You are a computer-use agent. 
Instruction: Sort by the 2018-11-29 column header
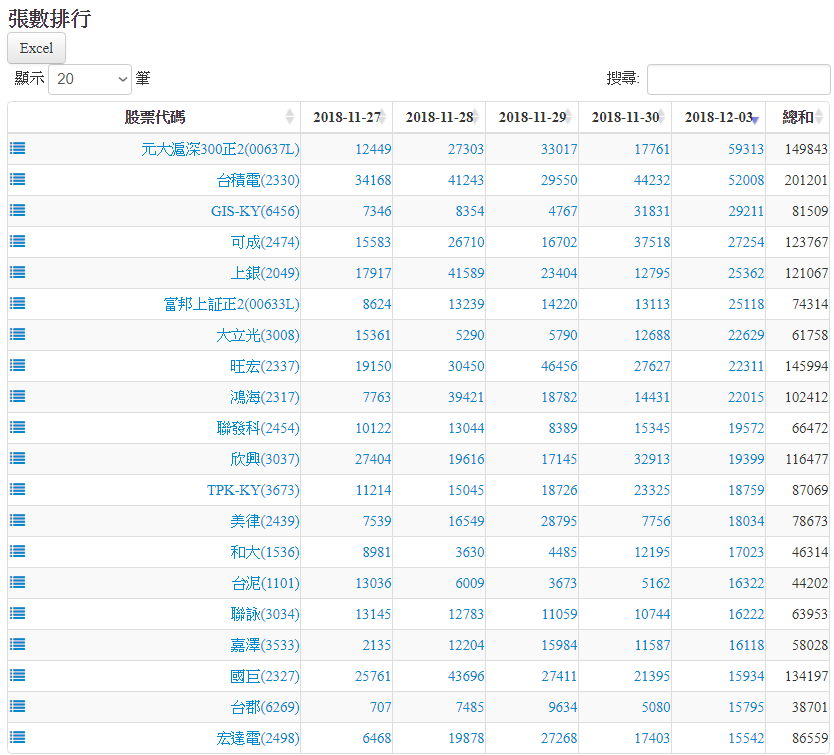pyautogui.click(x=532, y=117)
